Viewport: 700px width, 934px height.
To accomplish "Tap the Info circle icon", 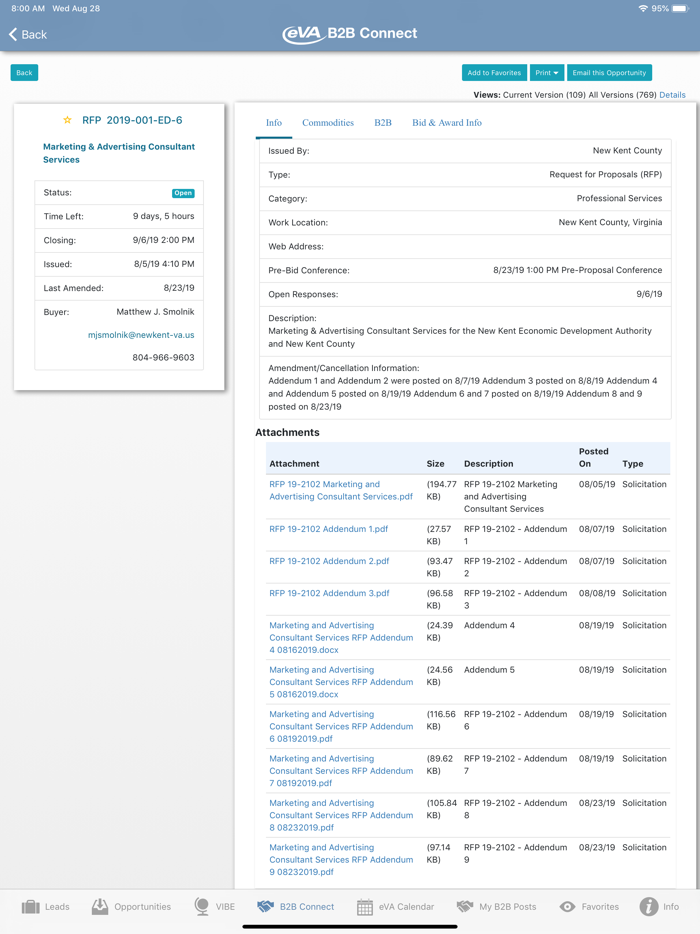I will click(649, 907).
